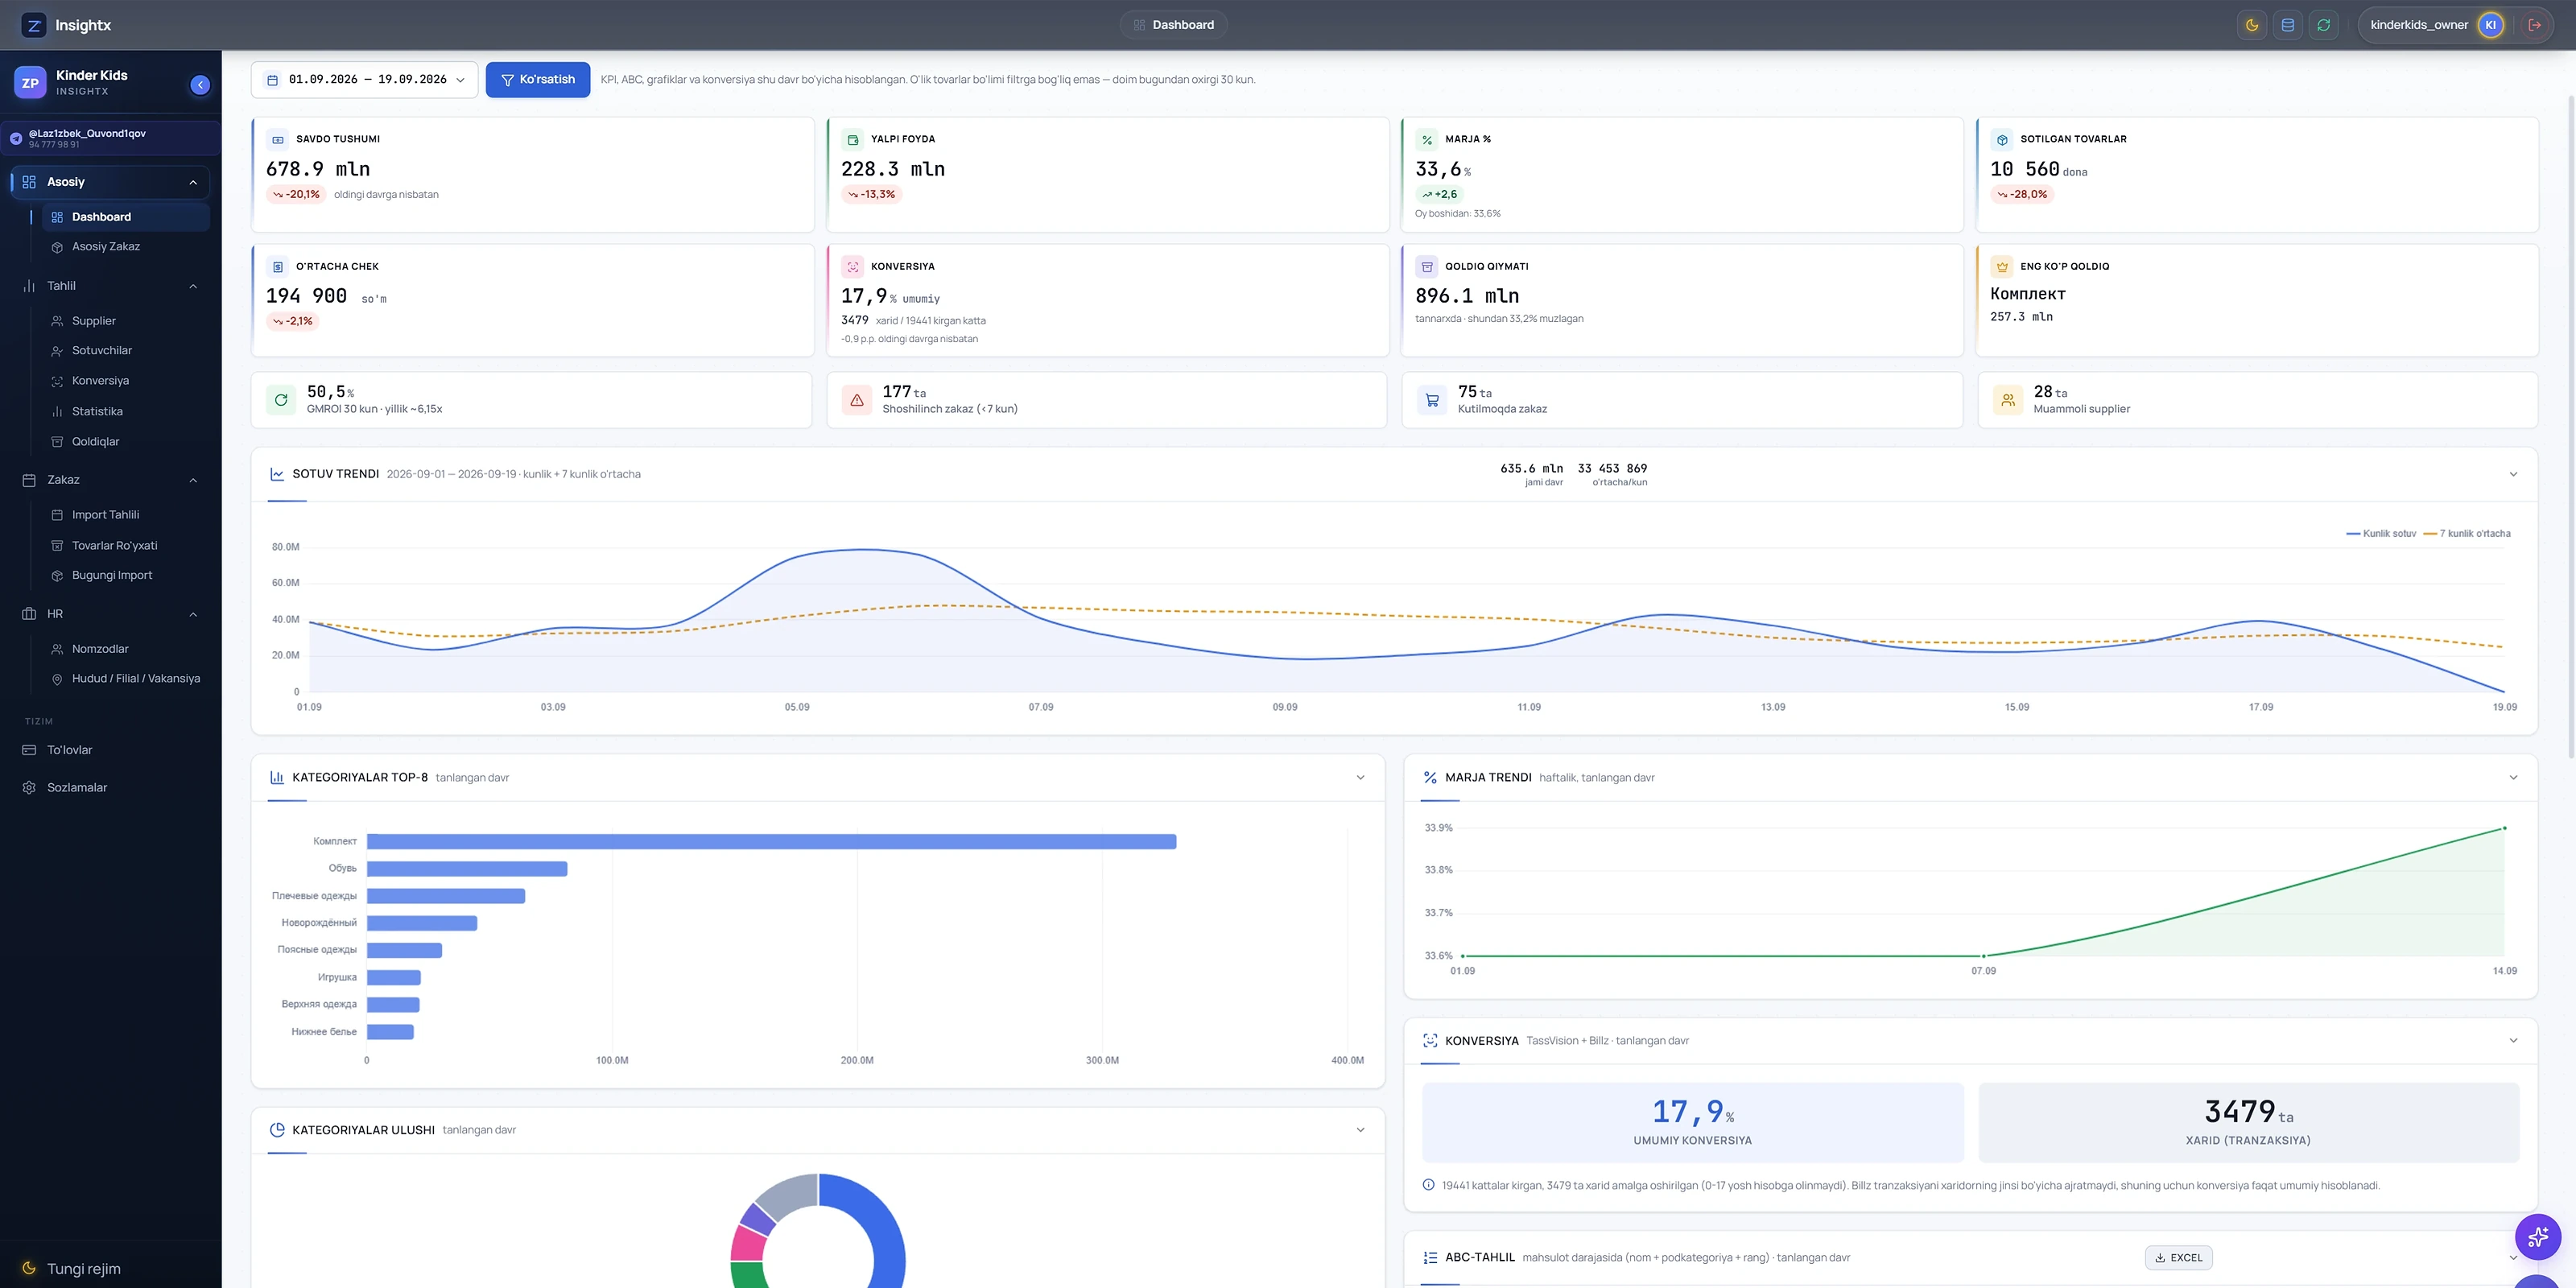
Task: Collapse the Tahlil sidebar section
Action: [193, 286]
